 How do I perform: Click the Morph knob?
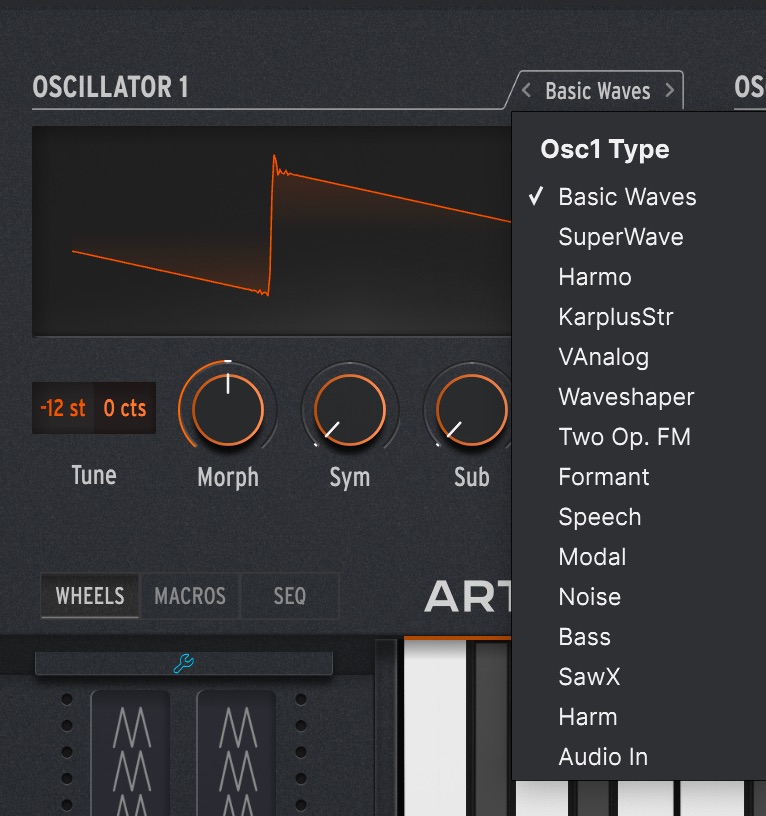point(228,409)
